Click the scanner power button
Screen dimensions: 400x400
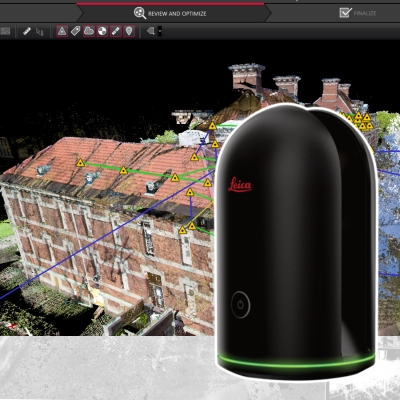[x=240, y=305]
